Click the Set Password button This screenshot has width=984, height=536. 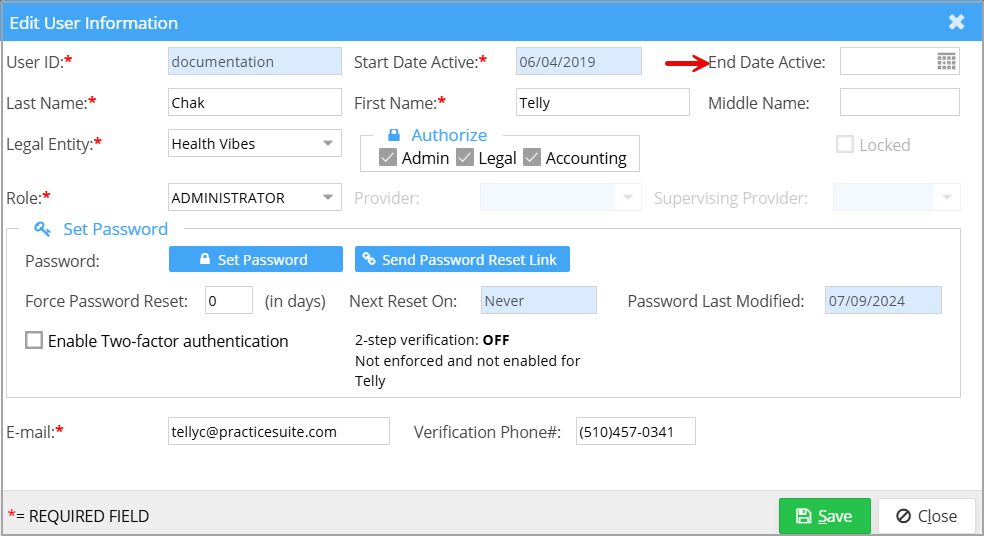point(256,260)
